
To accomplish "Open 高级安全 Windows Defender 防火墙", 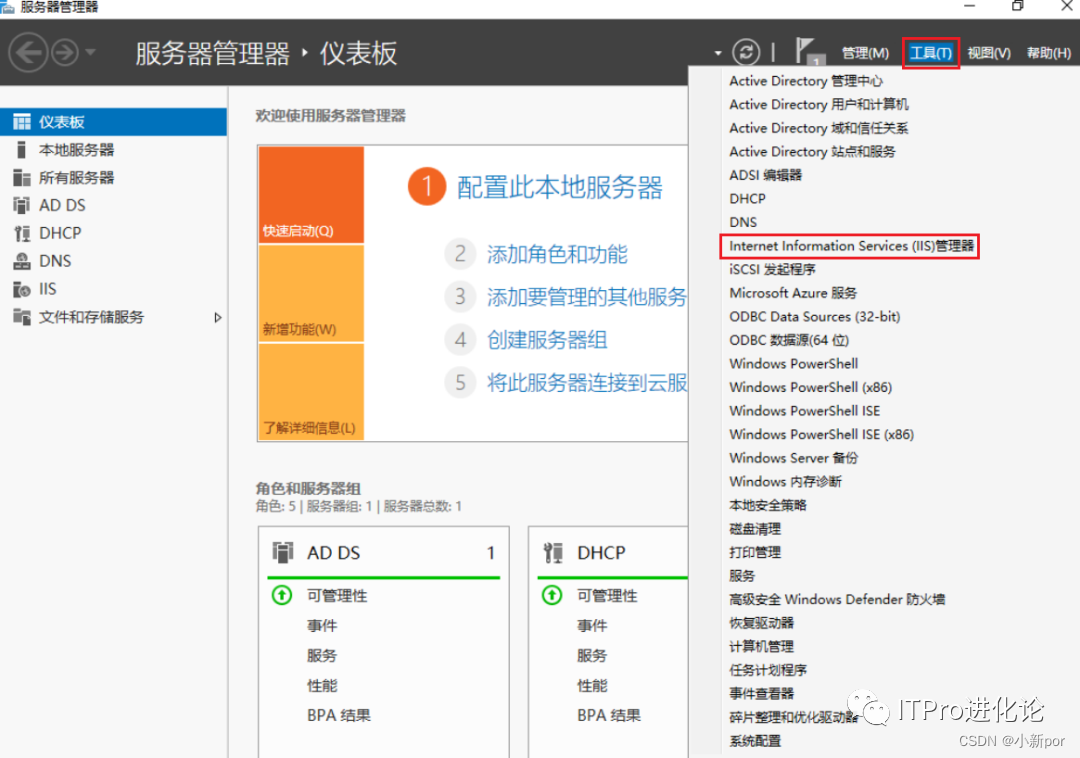I will [x=837, y=600].
